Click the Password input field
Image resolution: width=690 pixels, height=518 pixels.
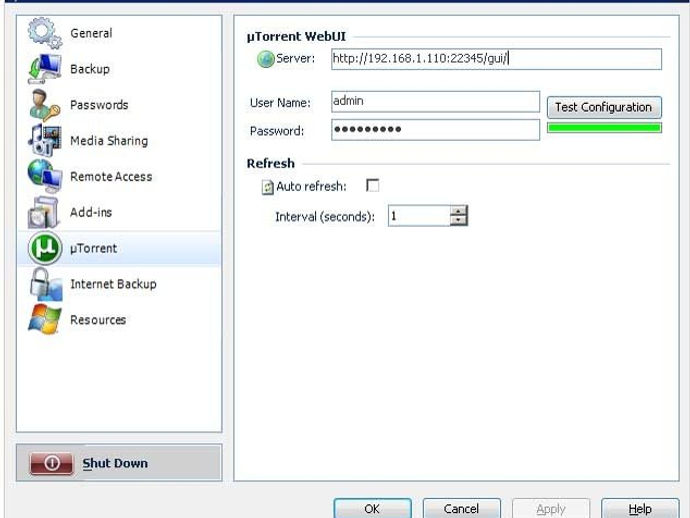(x=435, y=130)
